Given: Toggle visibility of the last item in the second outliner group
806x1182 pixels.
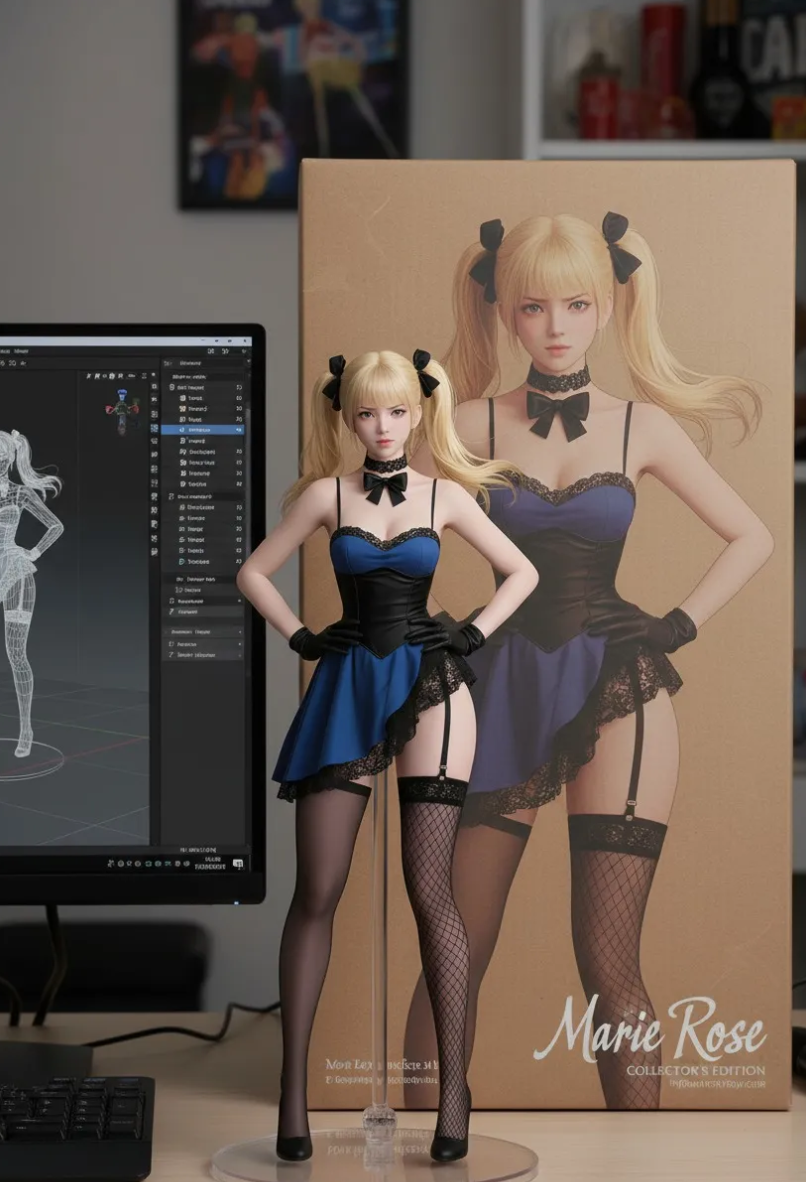Looking at the screenshot, I should point(239,561).
